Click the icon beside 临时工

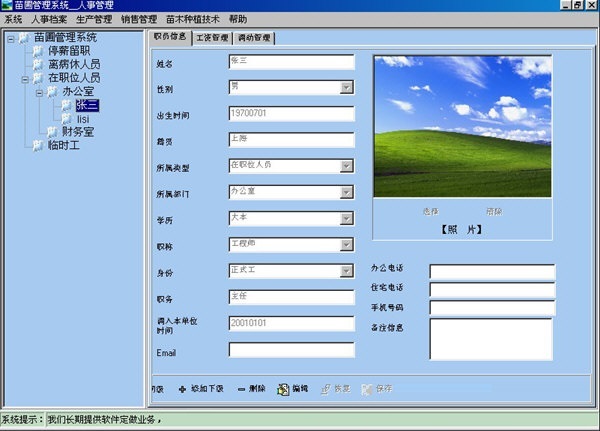coord(38,145)
